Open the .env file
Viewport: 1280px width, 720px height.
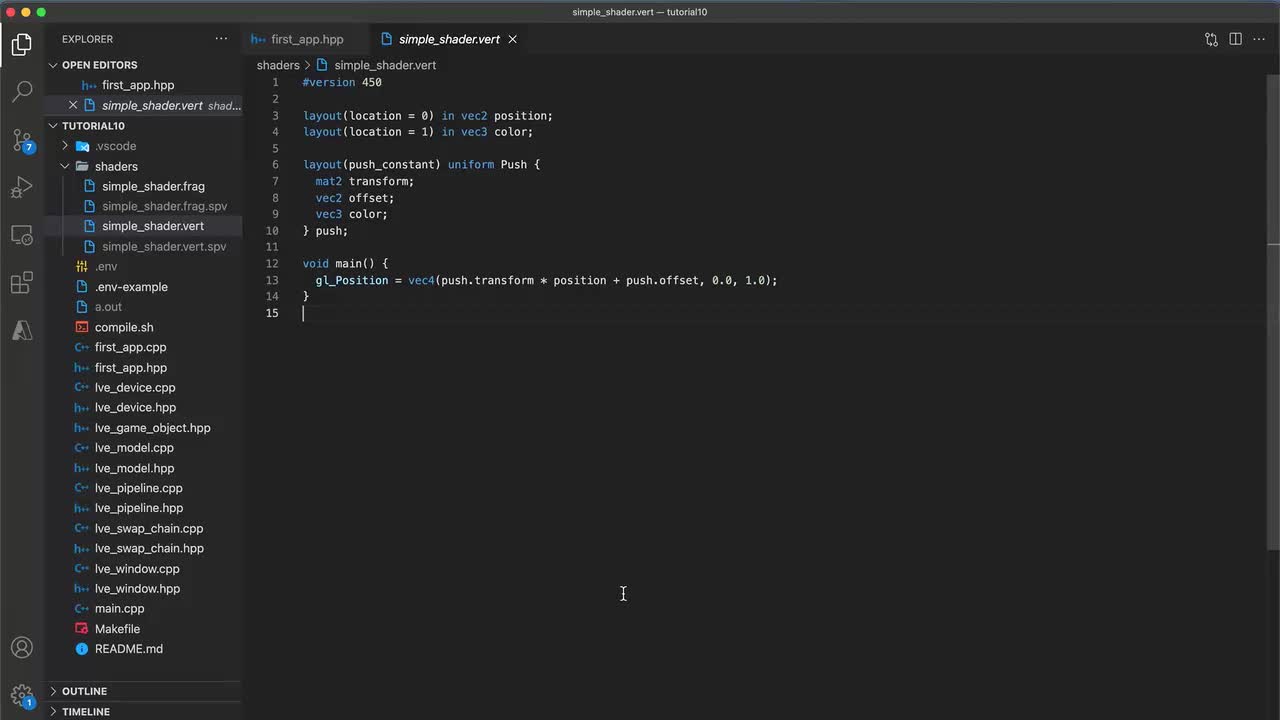click(x=106, y=266)
